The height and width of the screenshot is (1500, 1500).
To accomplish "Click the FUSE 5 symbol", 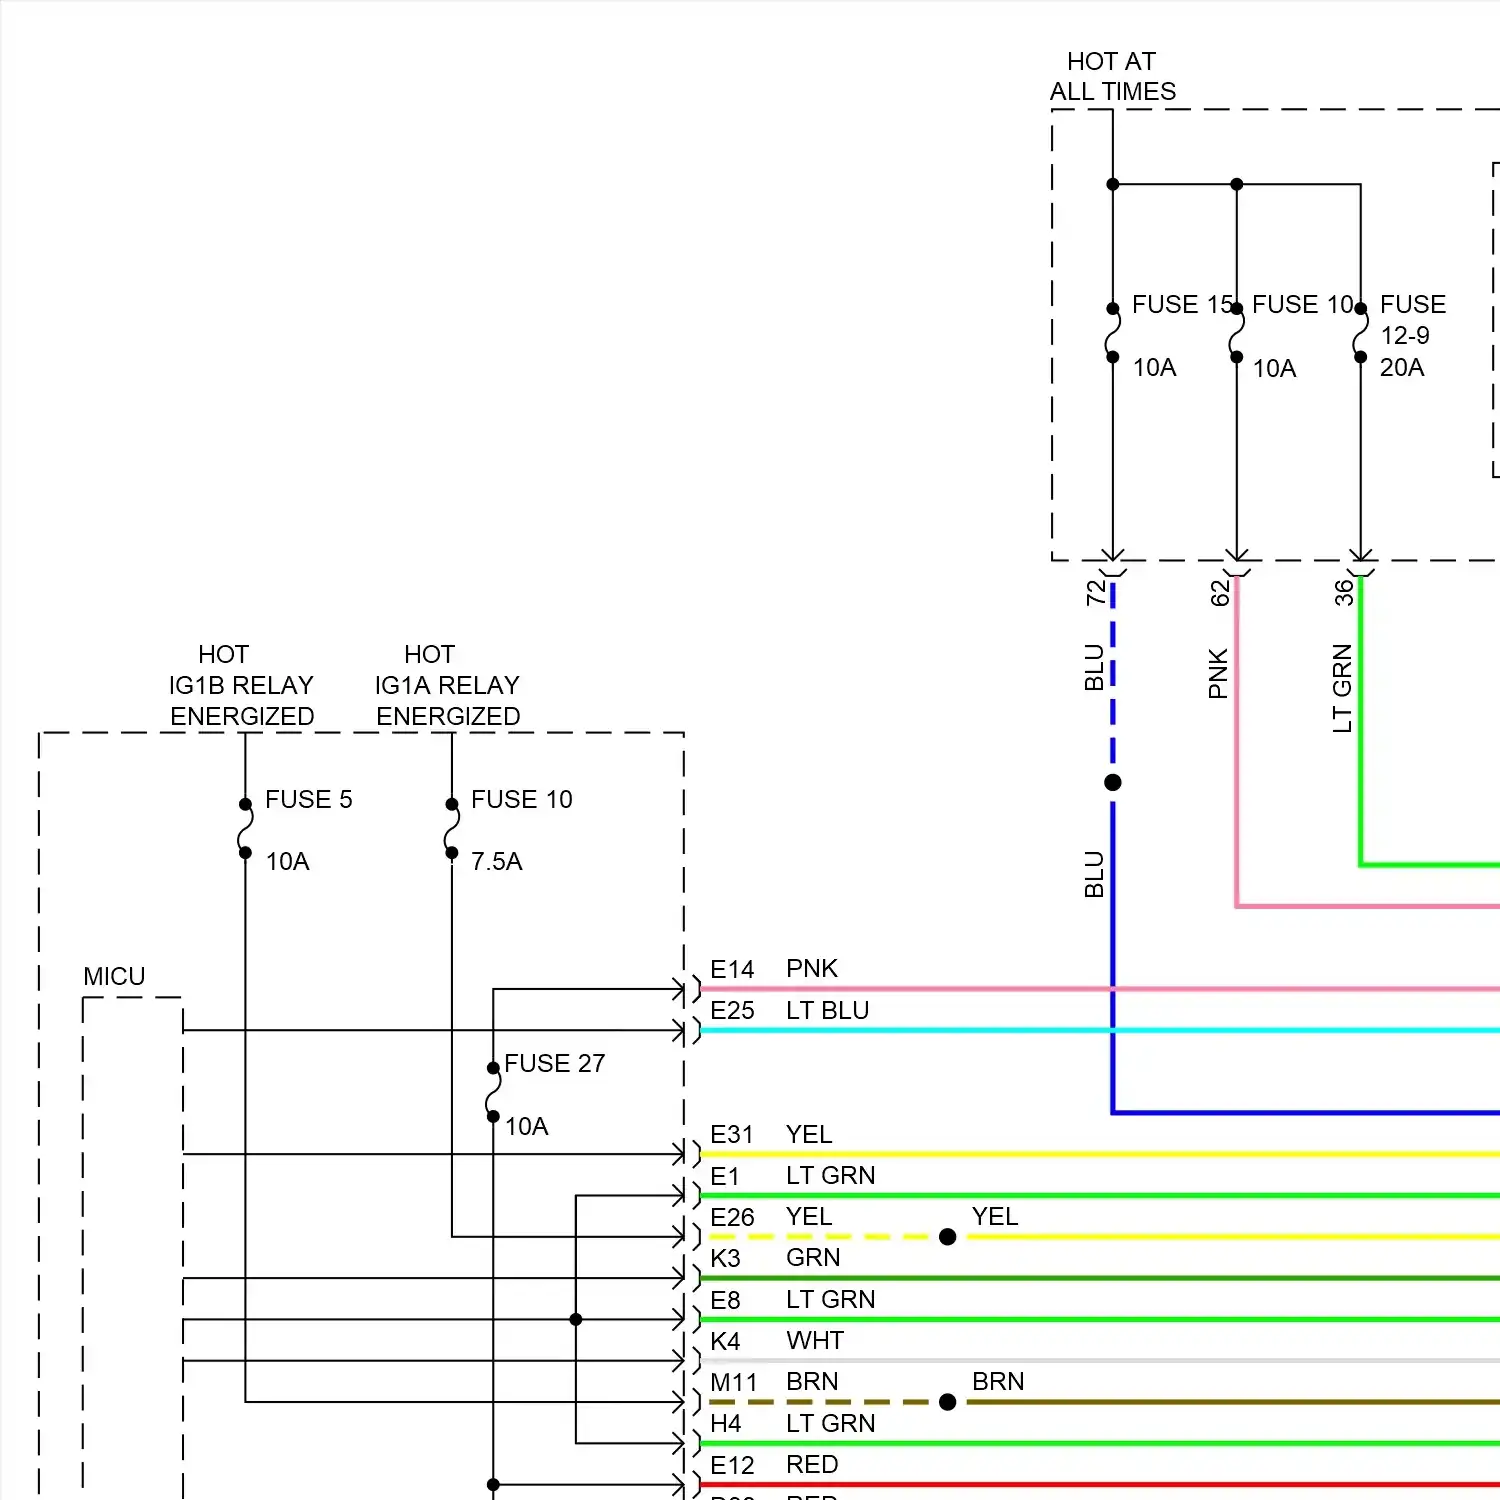I will [245, 828].
